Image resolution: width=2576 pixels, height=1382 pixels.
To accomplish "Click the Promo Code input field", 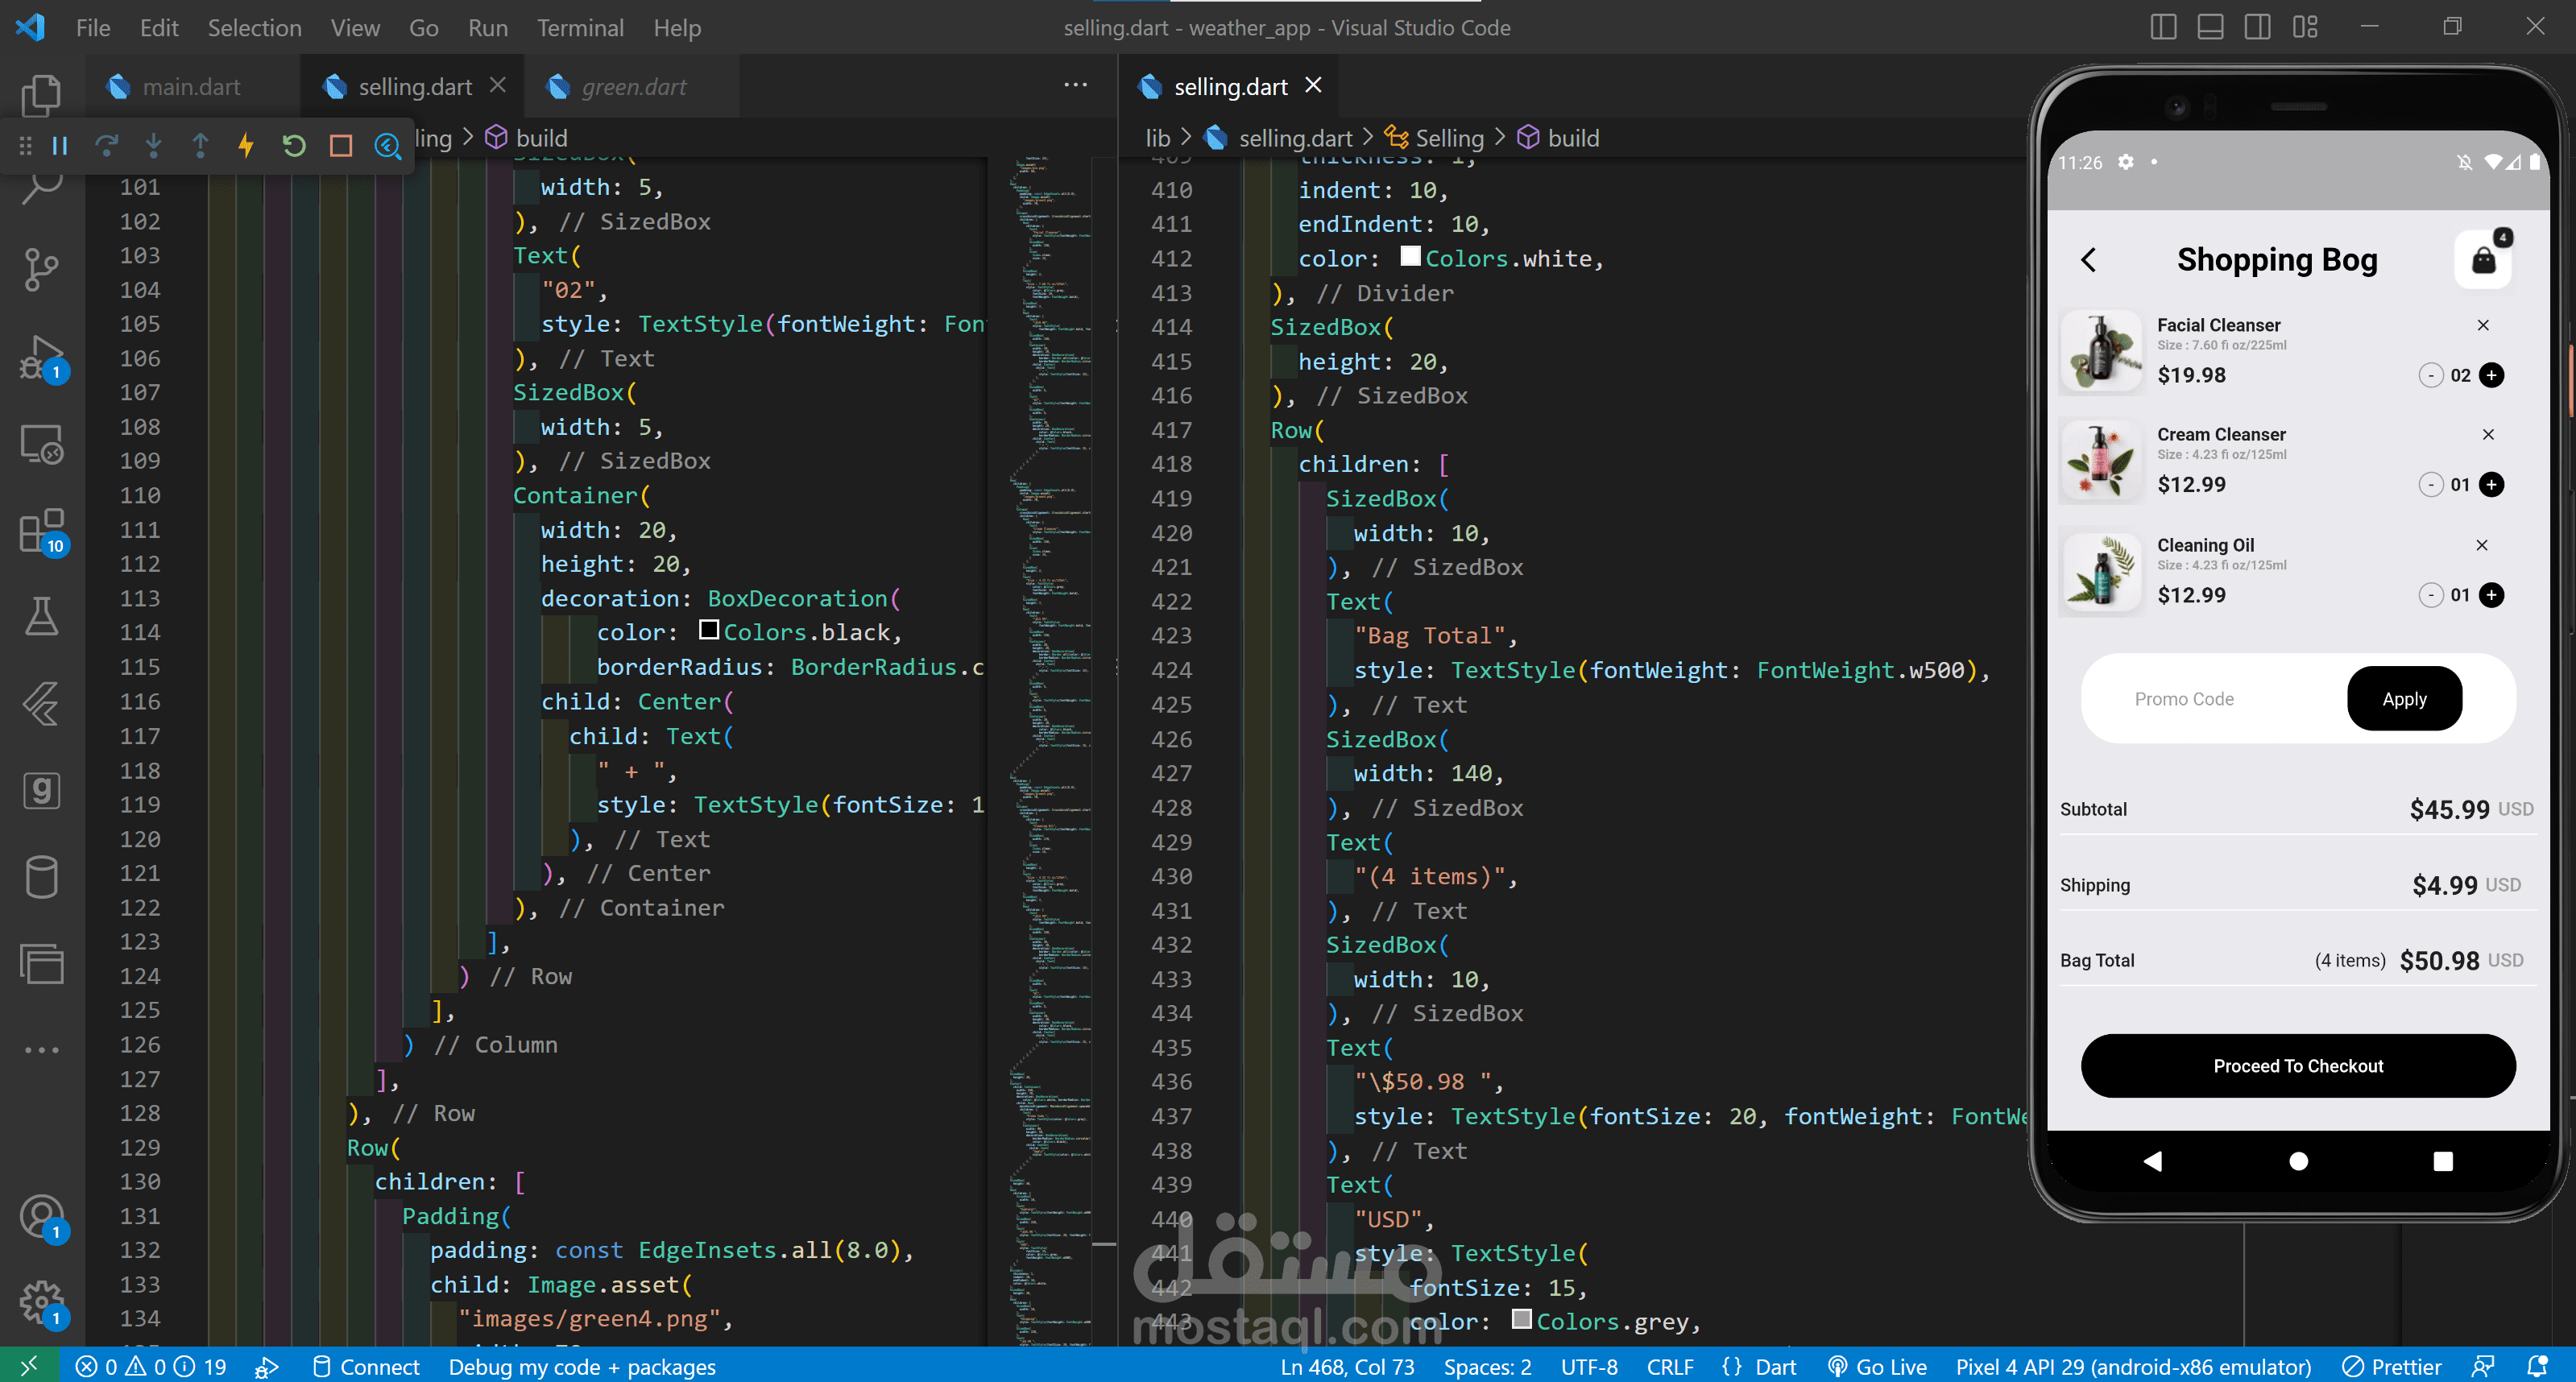I will click(2200, 699).
